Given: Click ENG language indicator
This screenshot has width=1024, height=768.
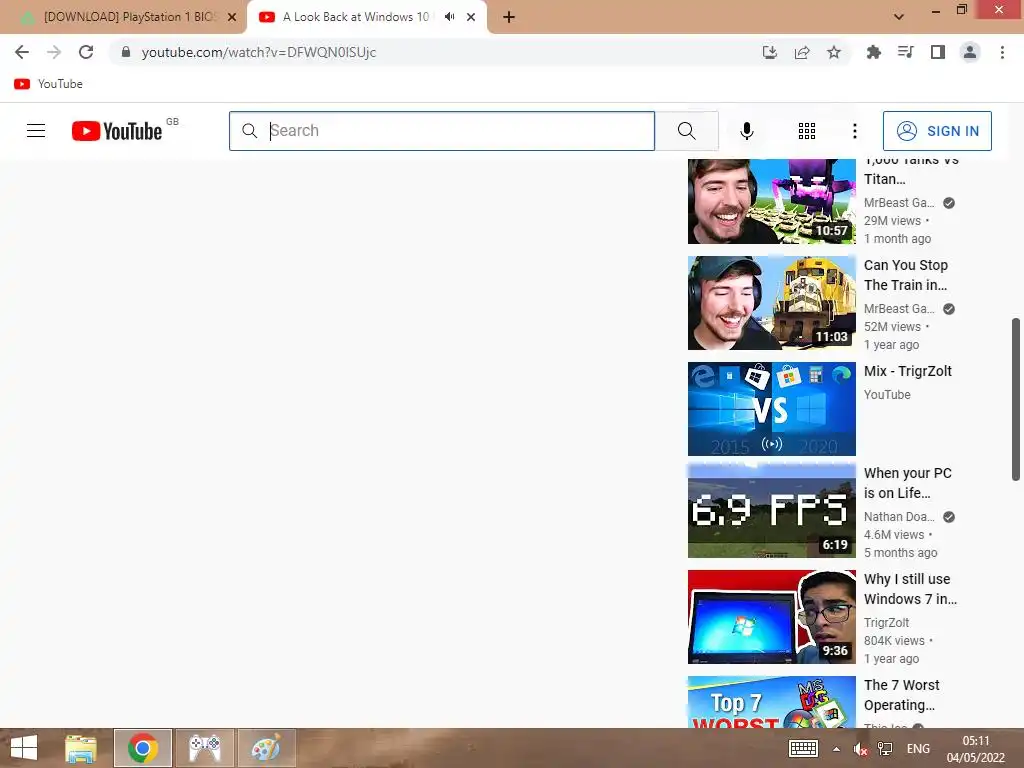Looking at the screenshot, I should 918,748.
